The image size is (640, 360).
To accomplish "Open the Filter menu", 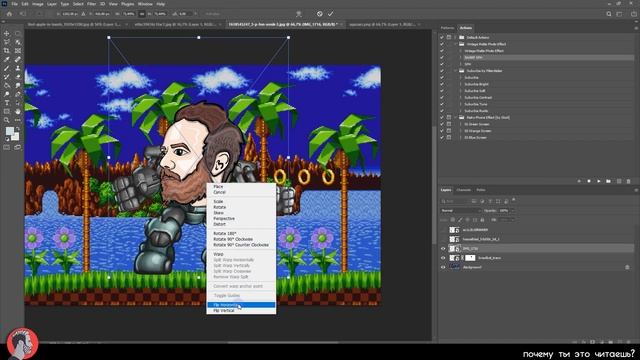I will tap(91, 4).
